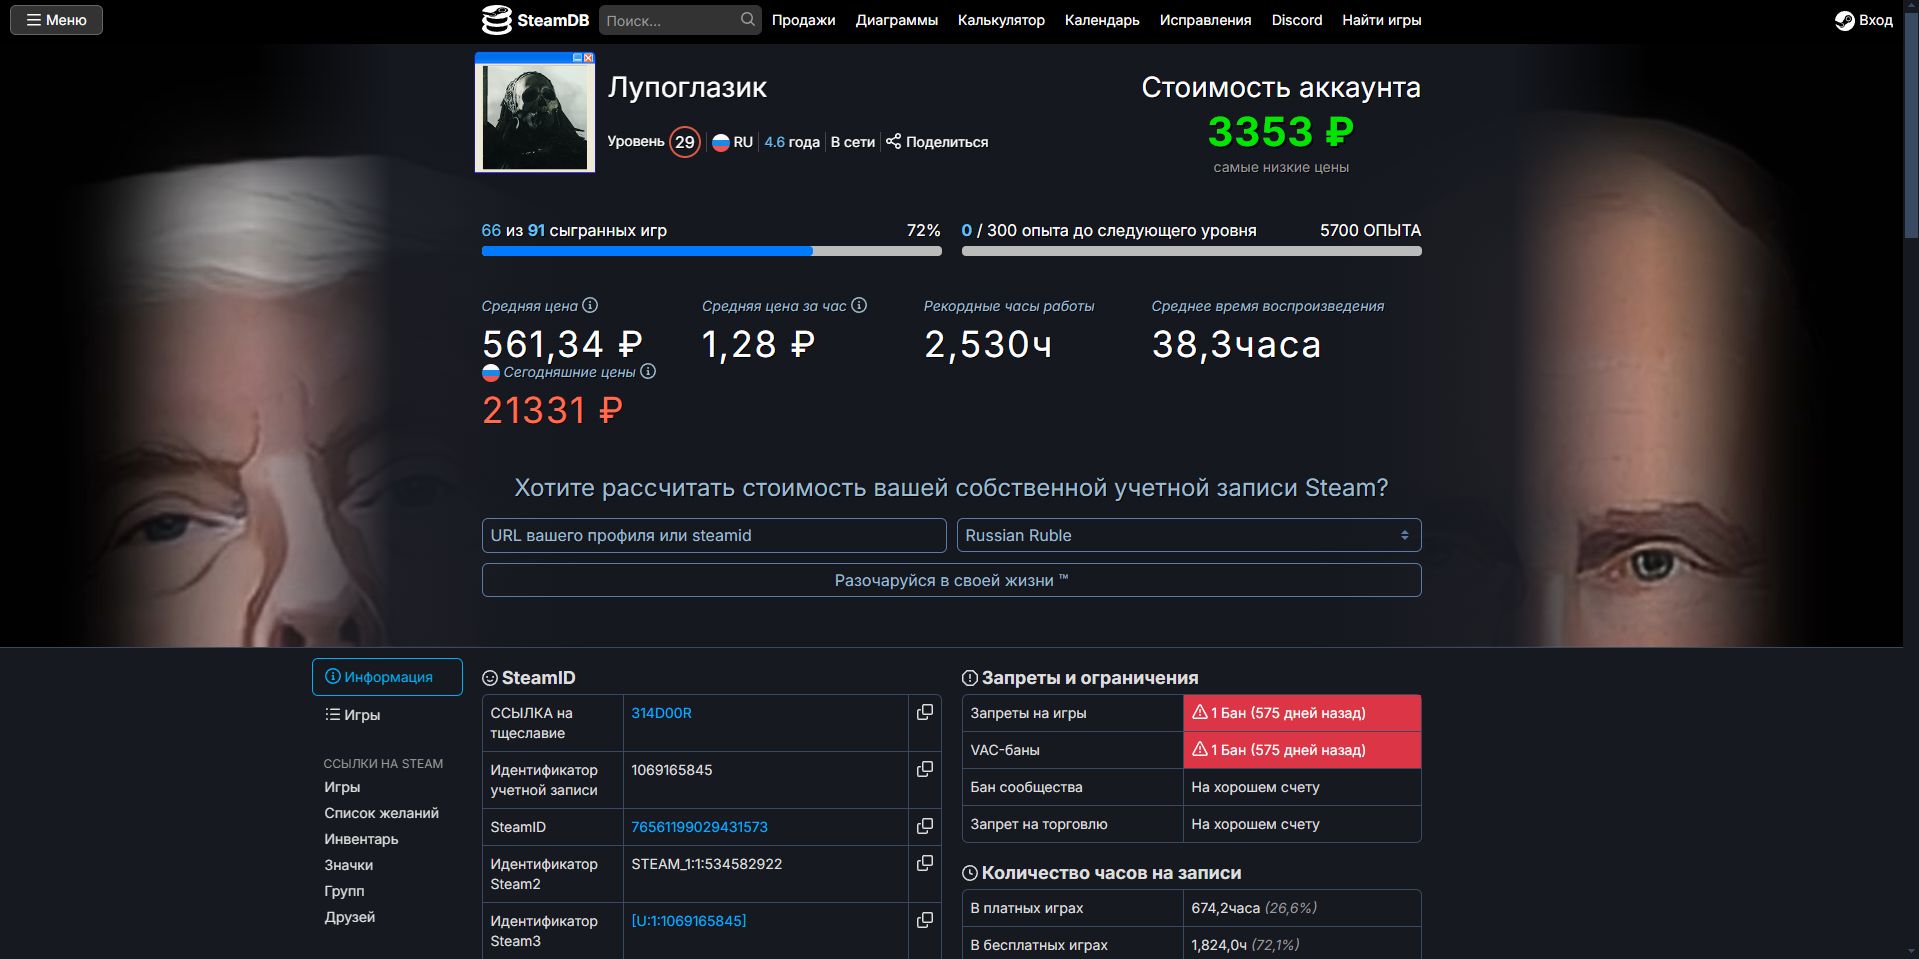Open the Диаграммы menu item
The width and height of the screenshot is (1919, 959).
pos(896,20)
